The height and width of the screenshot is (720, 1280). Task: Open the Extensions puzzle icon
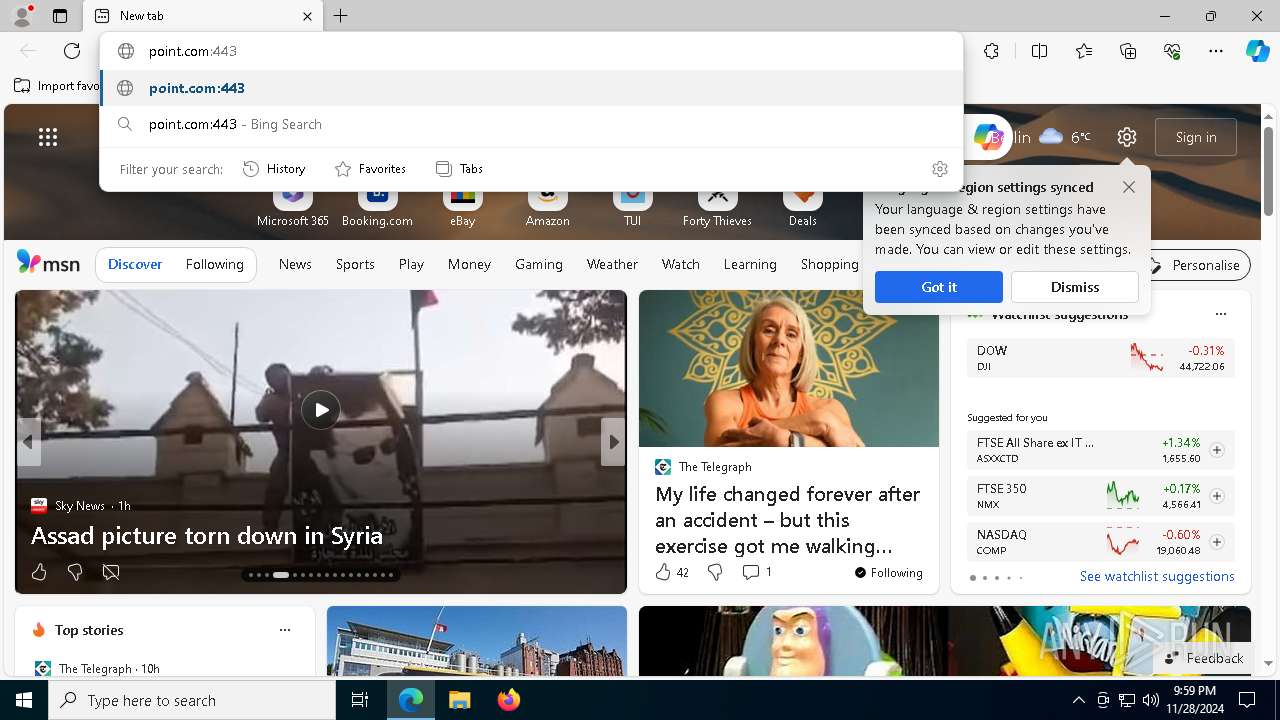[x=991, y=51]
